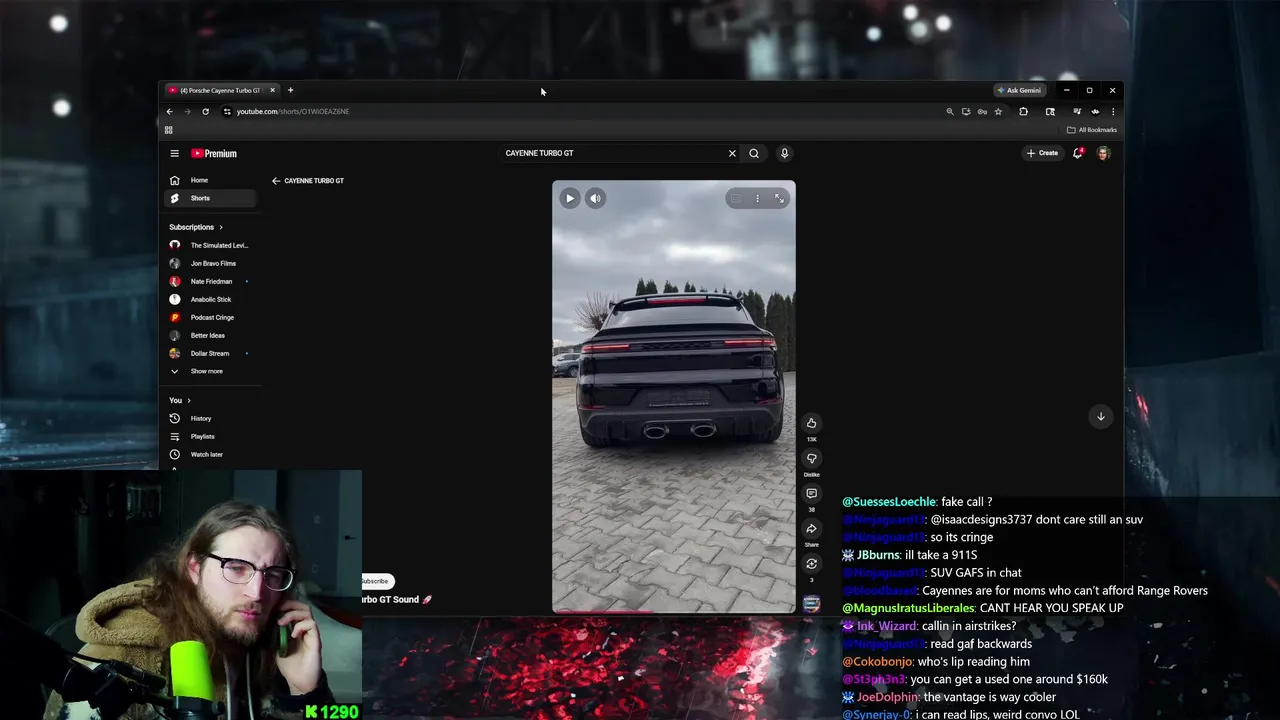The image size is (1280, 720).
Task: Open saved passwords key icon
Action: pyautogui.click(x=982, y=112)
